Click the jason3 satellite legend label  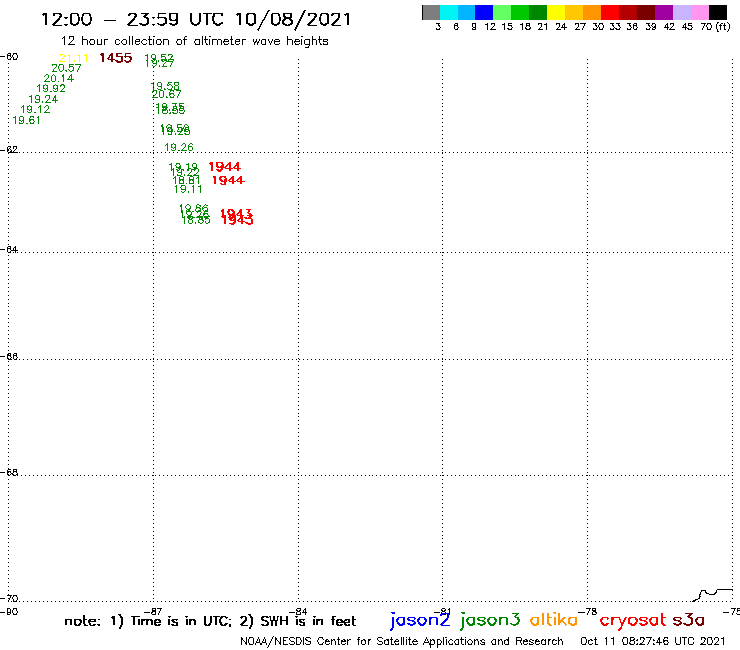(490, 620)
